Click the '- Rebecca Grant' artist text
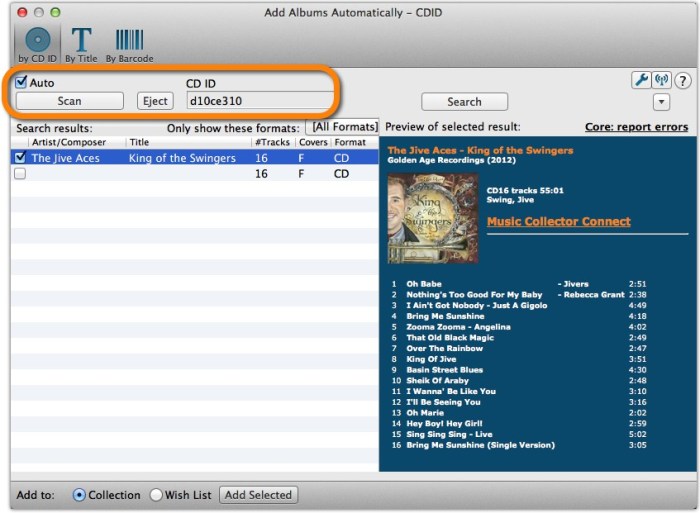The image size is (700, 513). click(591, 295)
